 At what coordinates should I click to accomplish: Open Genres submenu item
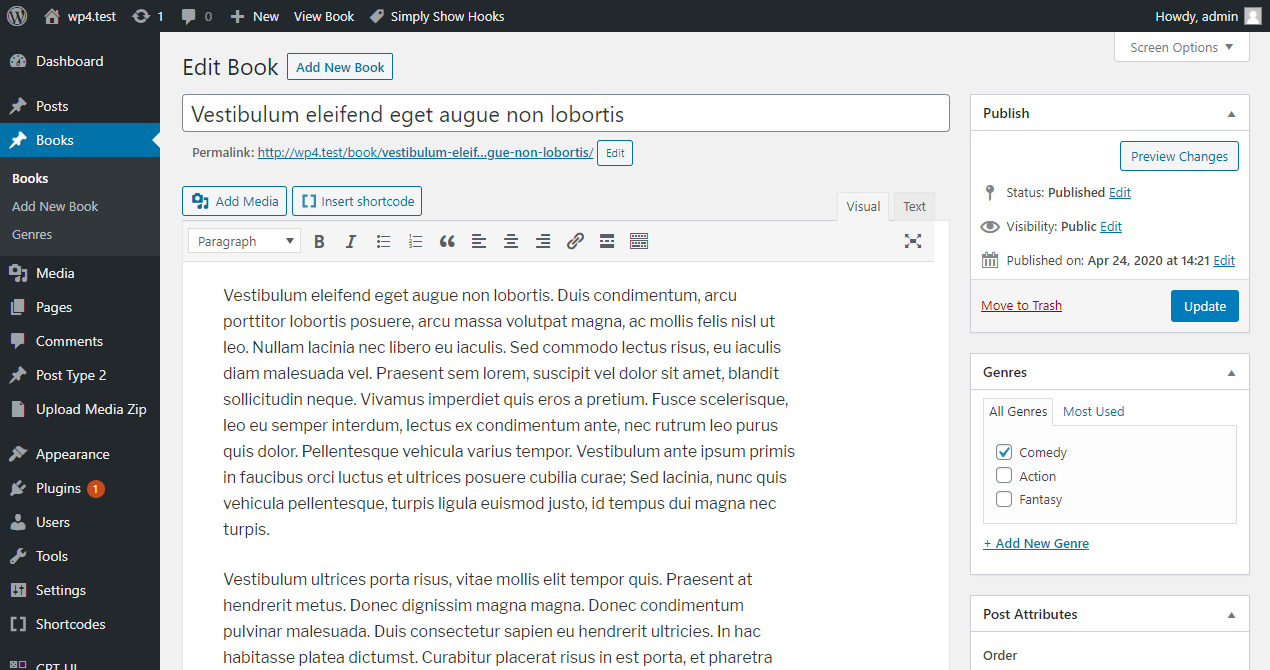click(32, 234)
